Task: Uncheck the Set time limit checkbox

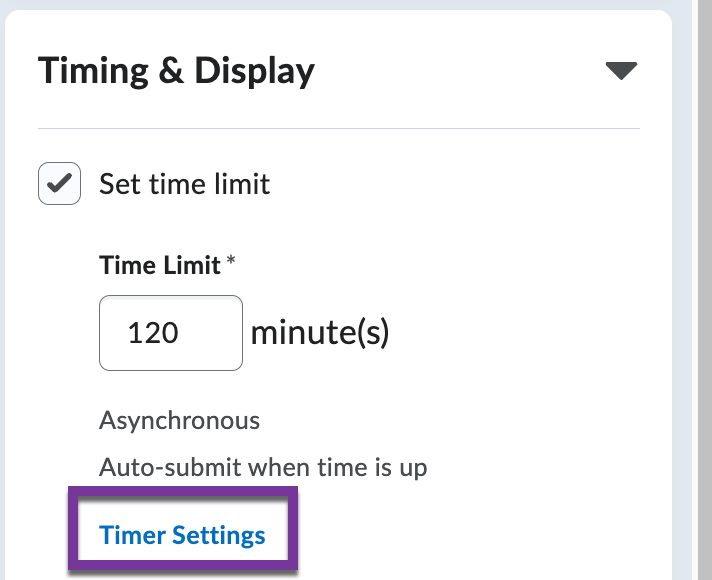Action: click(59, 184)
